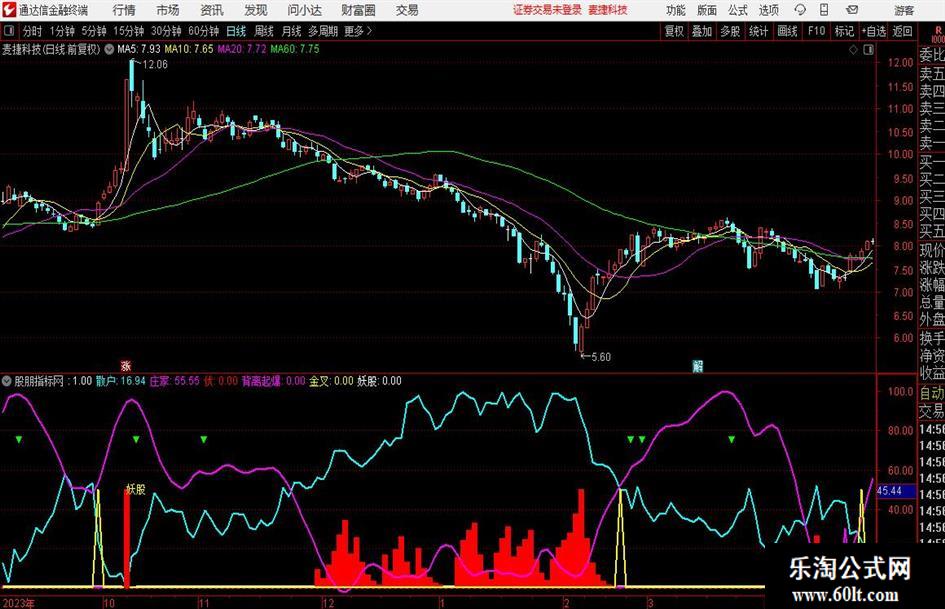Click the 麦捷科技(日线 前复权) chart title
Screen dimensions: 945x609
click(51, 49)
